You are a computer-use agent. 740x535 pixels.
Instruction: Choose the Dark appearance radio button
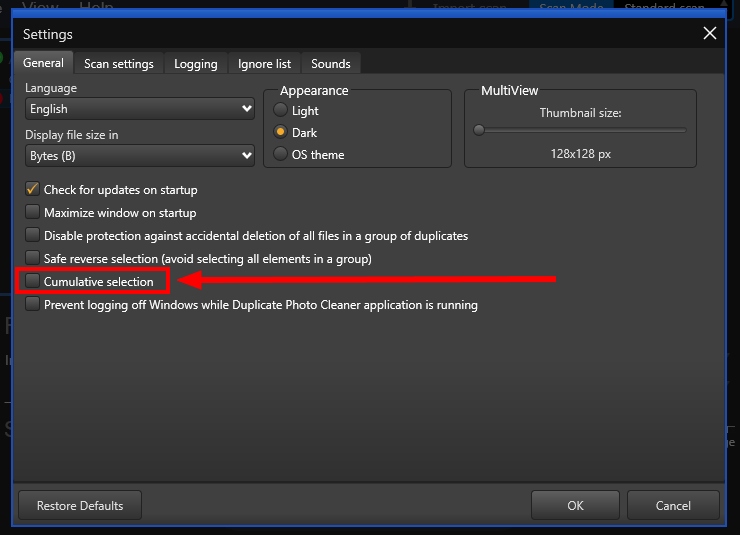(281, 133)
